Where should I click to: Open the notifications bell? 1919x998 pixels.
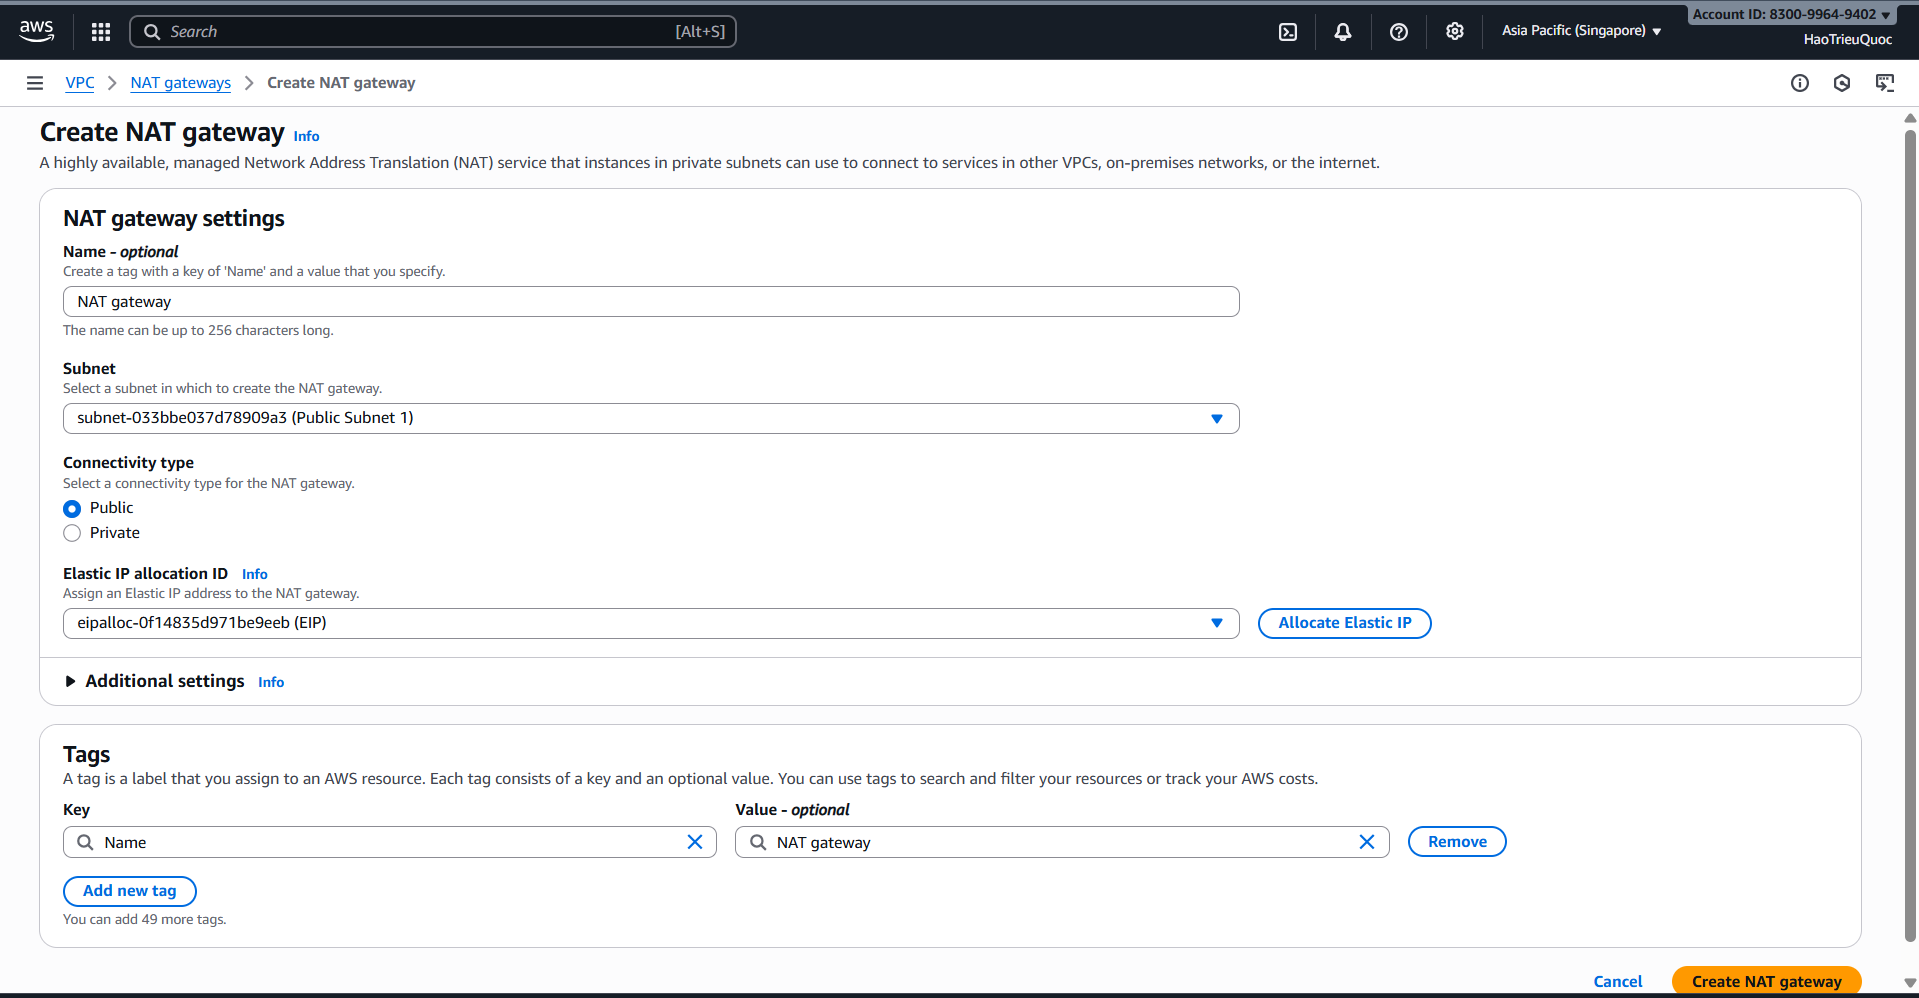click(1343, 32)
